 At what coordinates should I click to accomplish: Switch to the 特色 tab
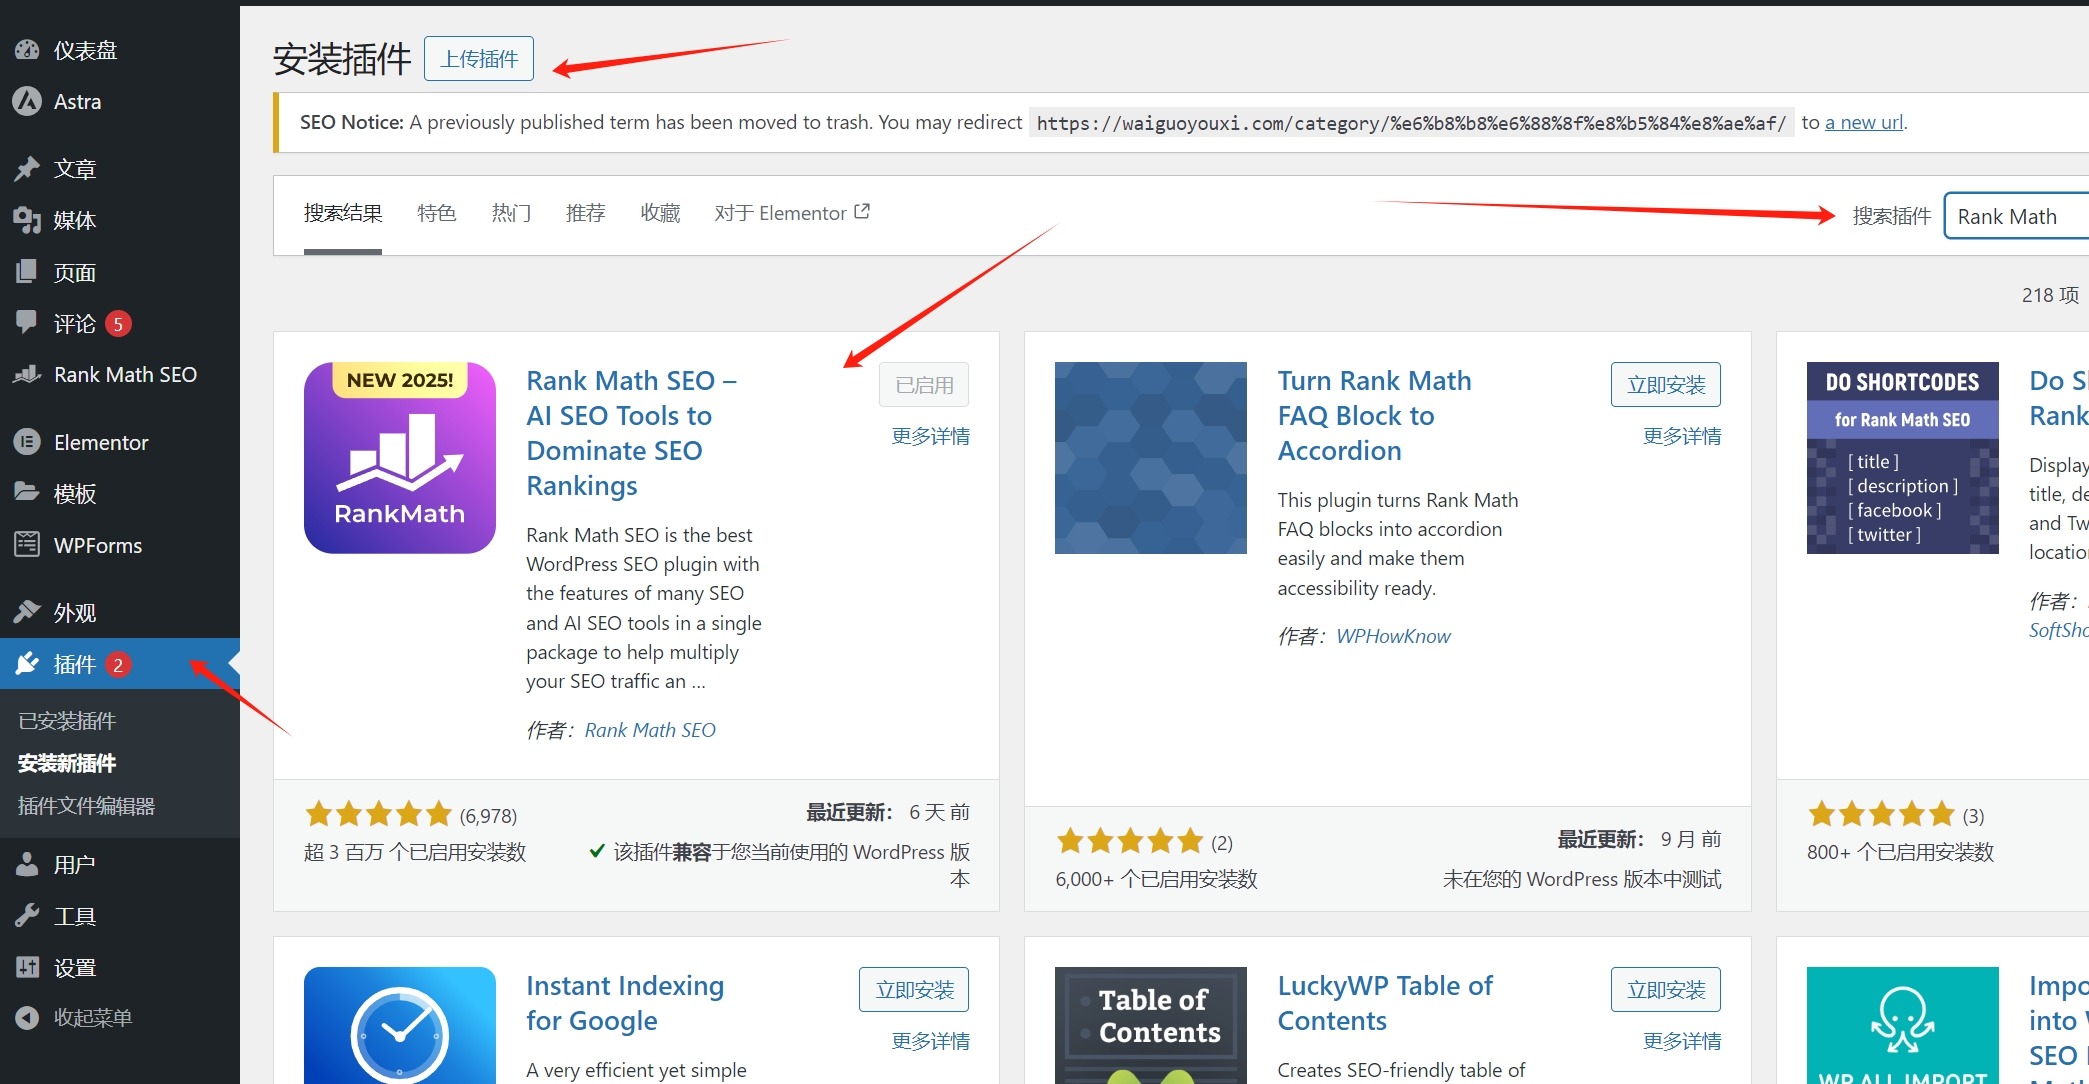pyautogui.click(x=437, y=213)
